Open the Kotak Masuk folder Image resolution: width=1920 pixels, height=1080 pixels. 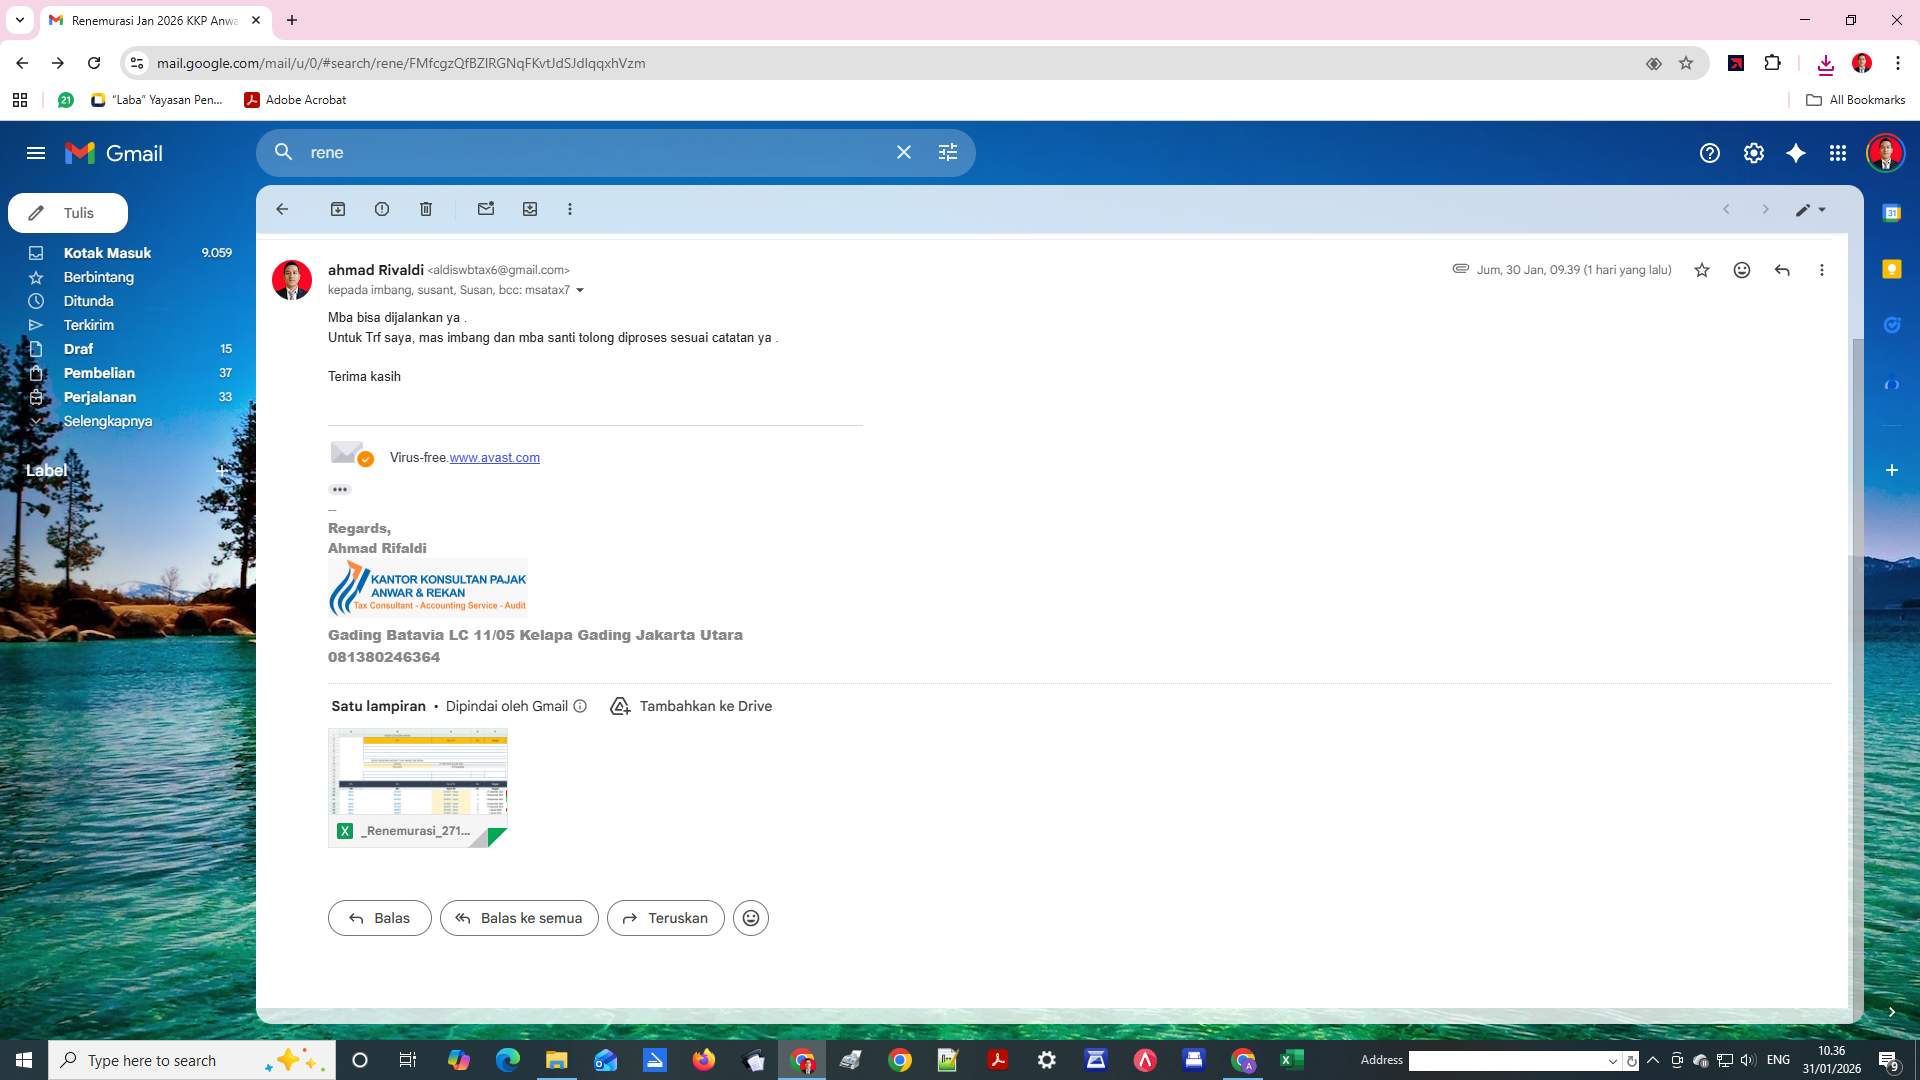[107, 253]
